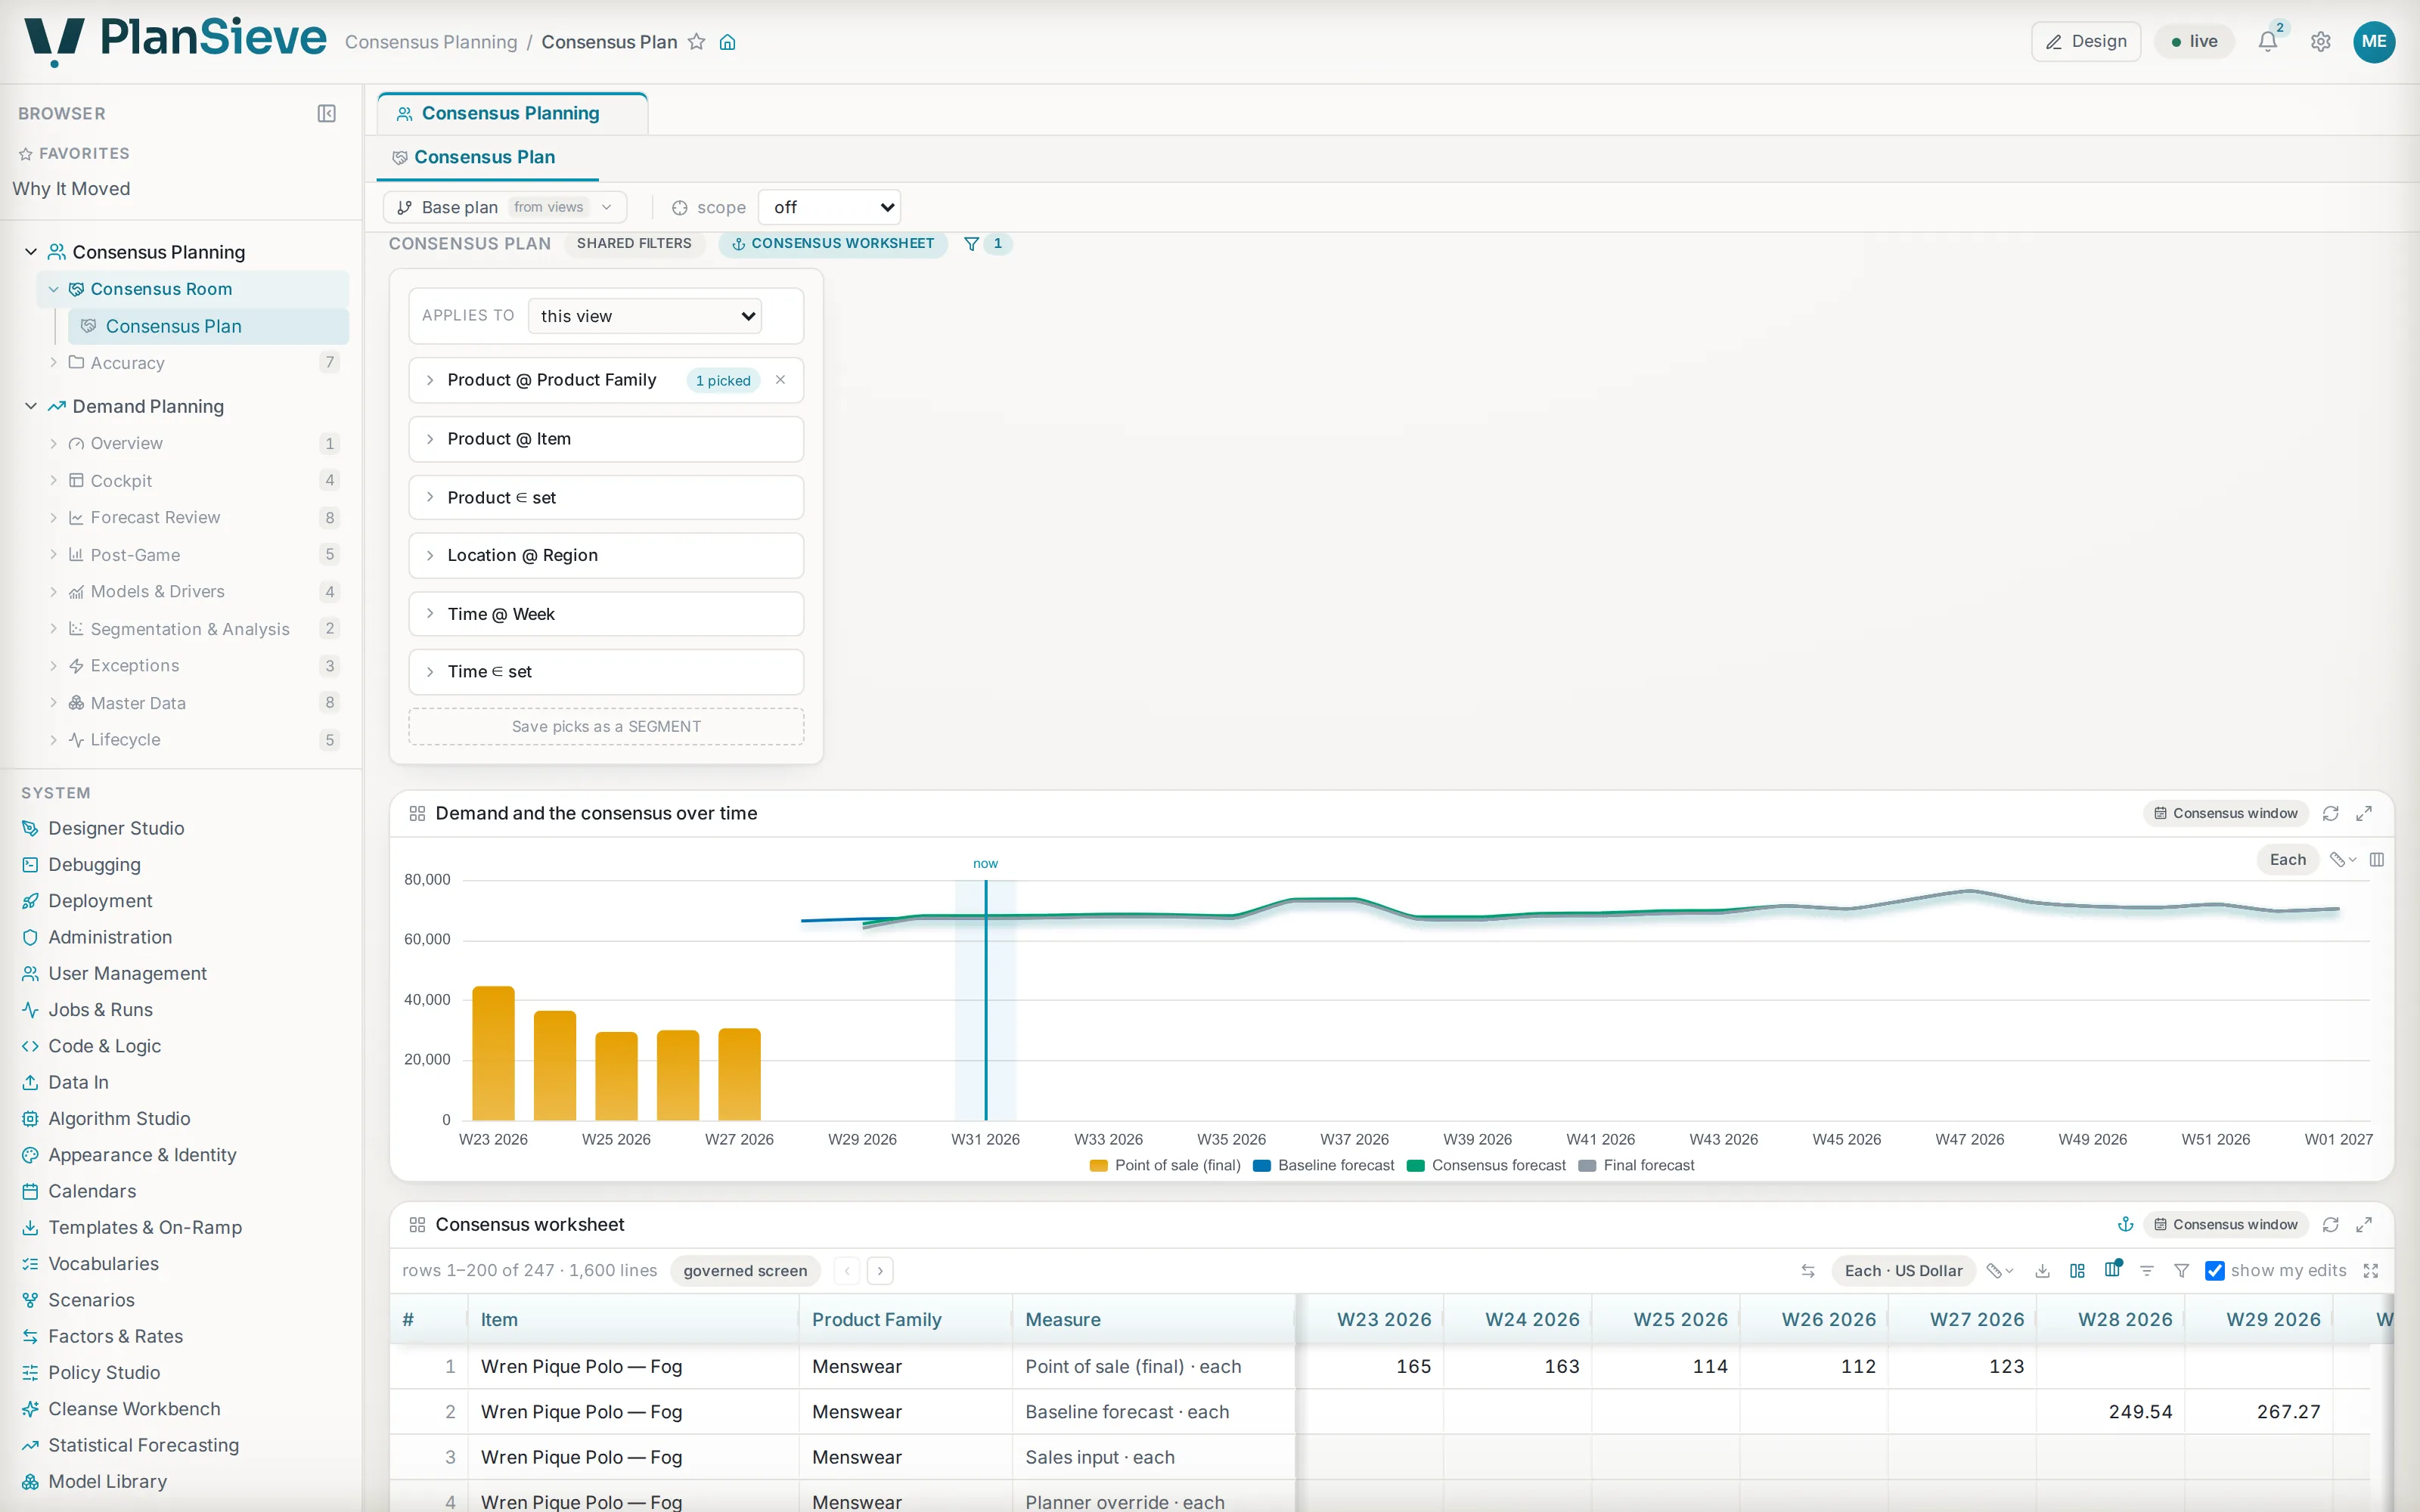This screenshot has width=2420, height=1512.
Task: Open Why It Moved favorite
Action: pyautogui.click(x=71, y=189)
